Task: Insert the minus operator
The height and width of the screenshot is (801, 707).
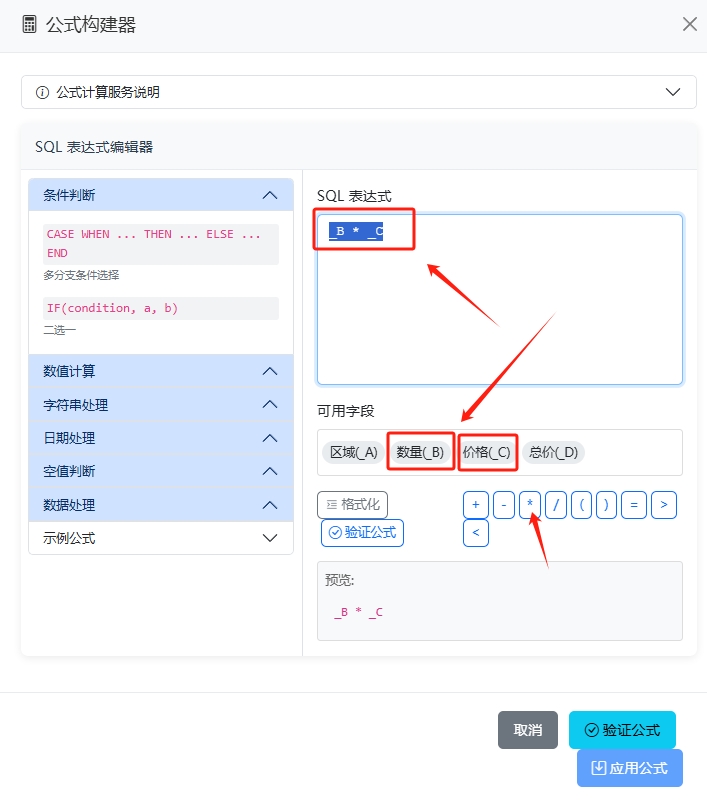Action: click(x=504, y=505)
